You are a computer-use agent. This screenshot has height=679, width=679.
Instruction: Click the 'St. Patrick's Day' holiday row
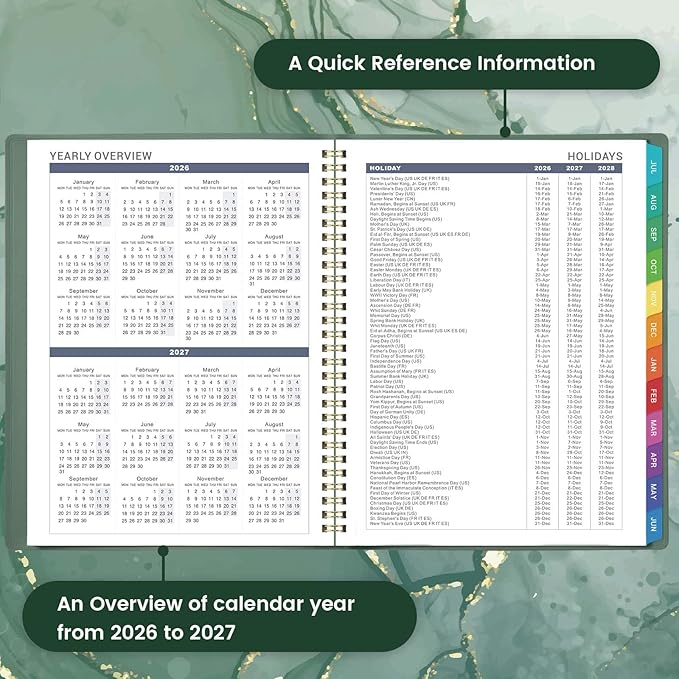[494, 230]
